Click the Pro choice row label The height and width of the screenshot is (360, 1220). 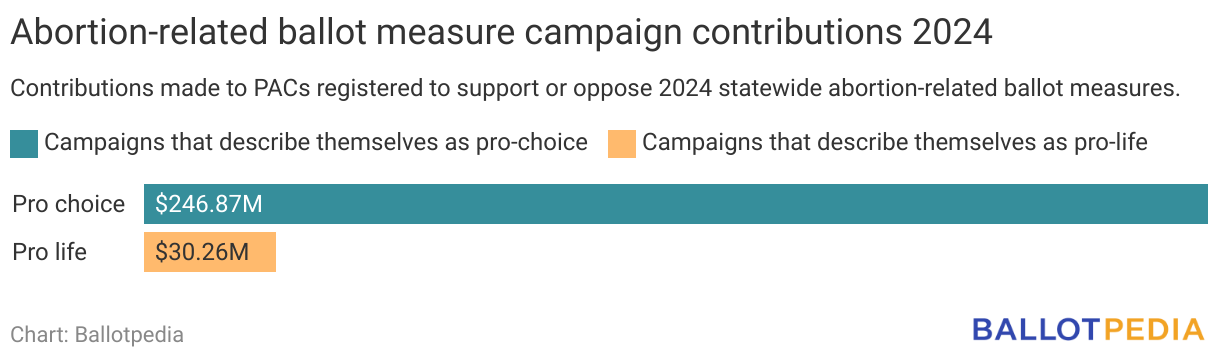(x=69, y=205)
